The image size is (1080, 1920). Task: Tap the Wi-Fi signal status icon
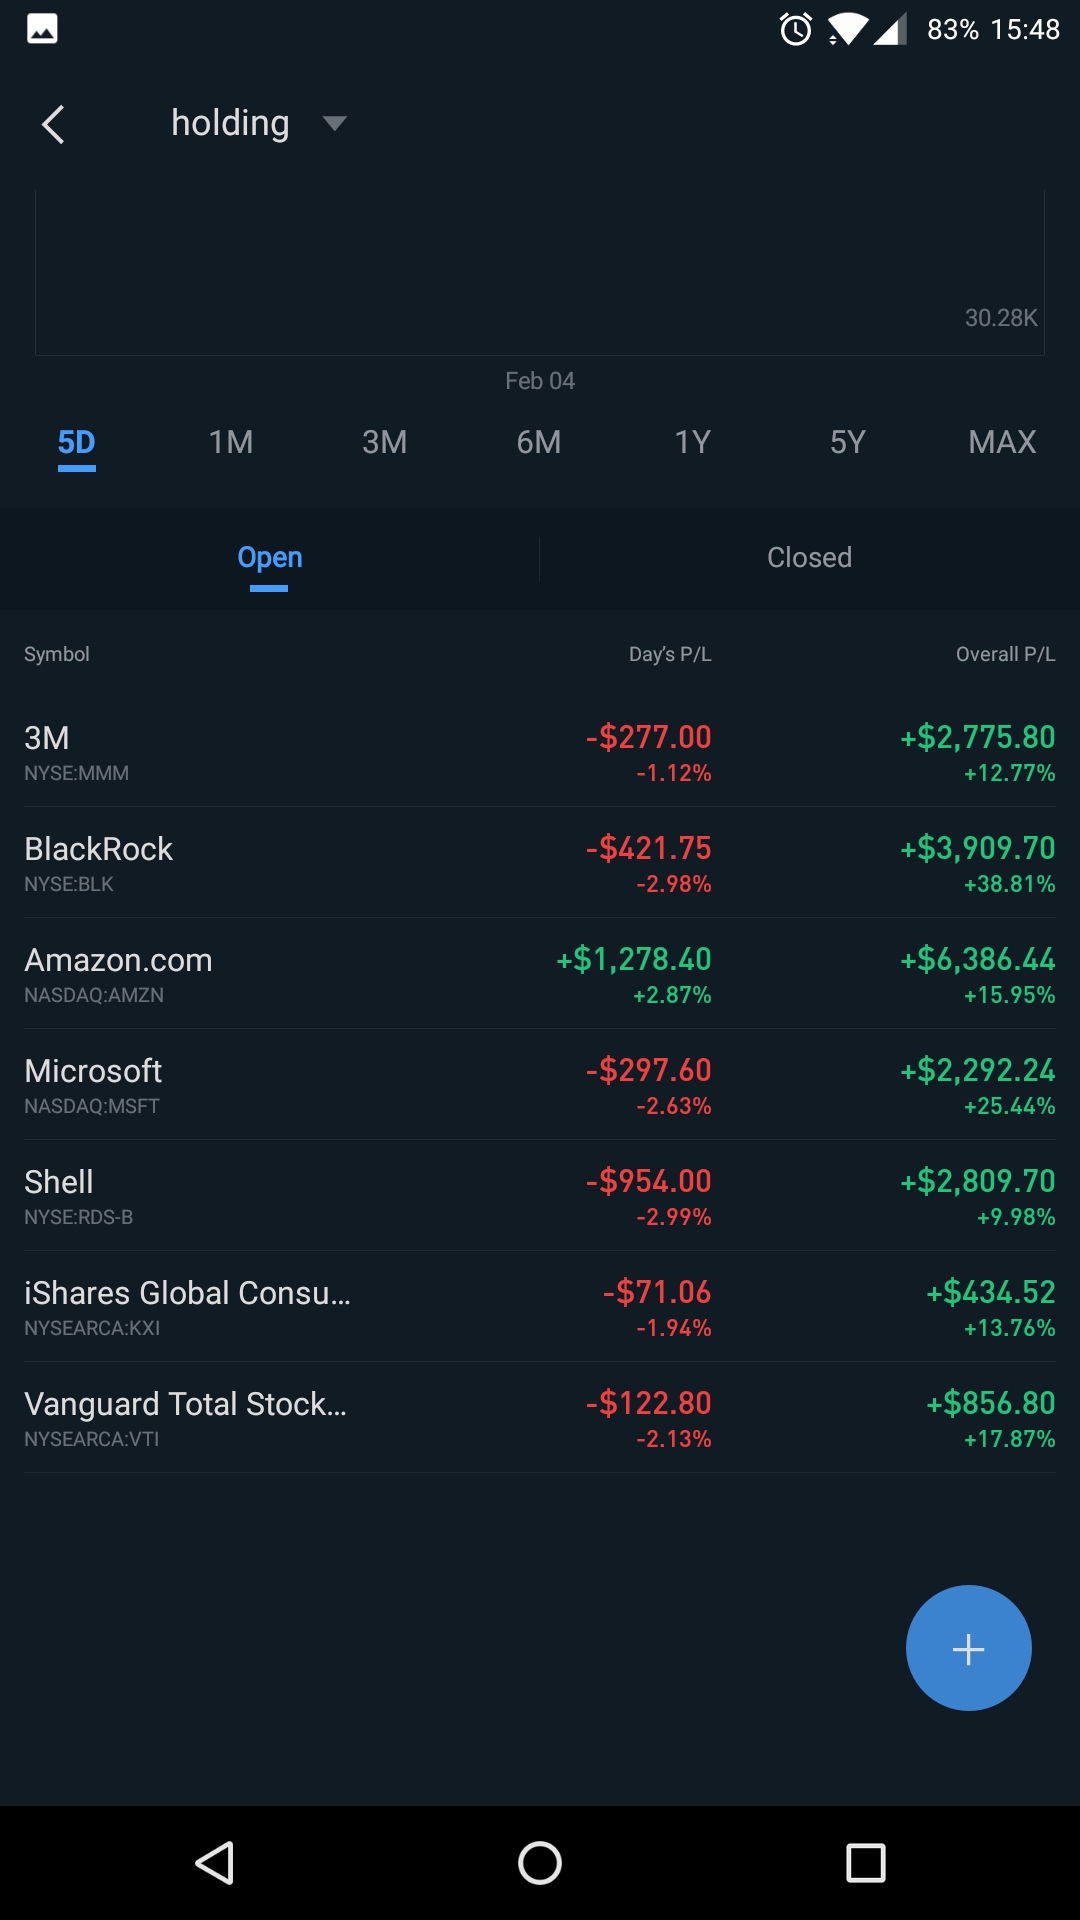(846, 29)
